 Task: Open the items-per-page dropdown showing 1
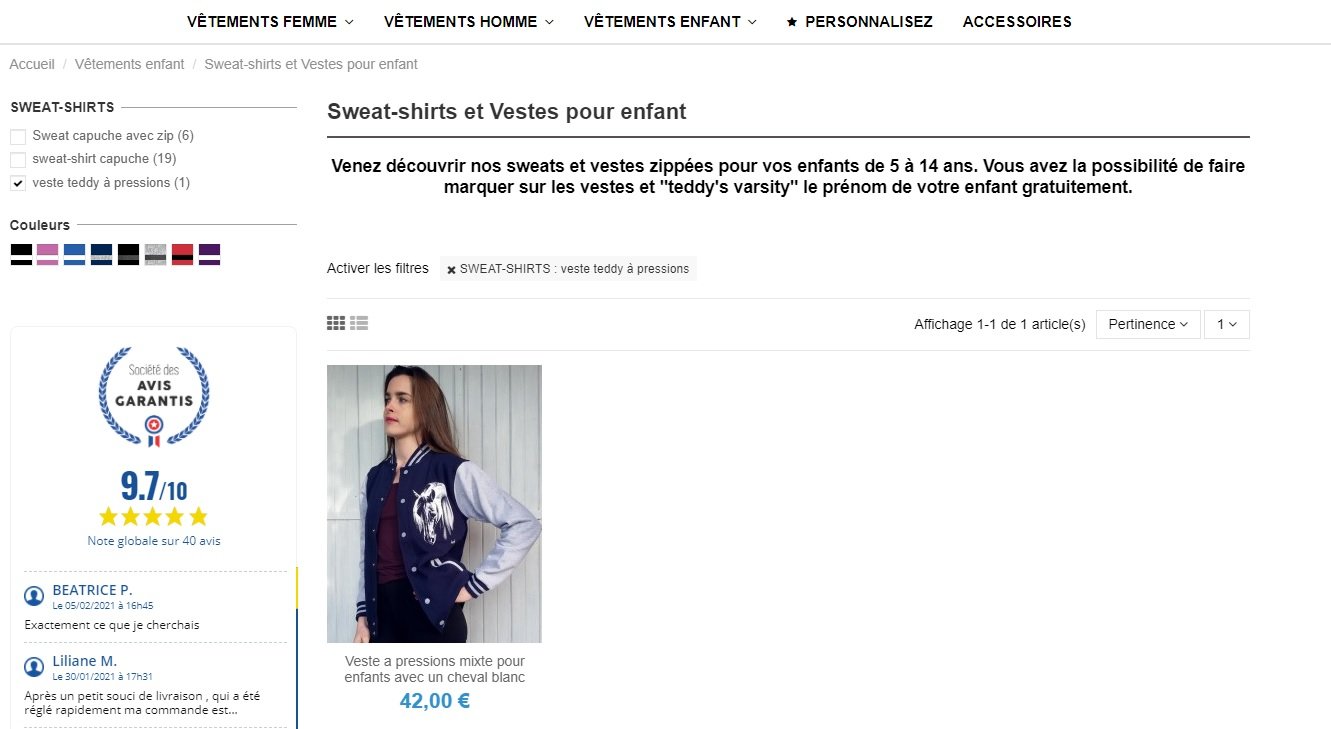point(1227,324)
